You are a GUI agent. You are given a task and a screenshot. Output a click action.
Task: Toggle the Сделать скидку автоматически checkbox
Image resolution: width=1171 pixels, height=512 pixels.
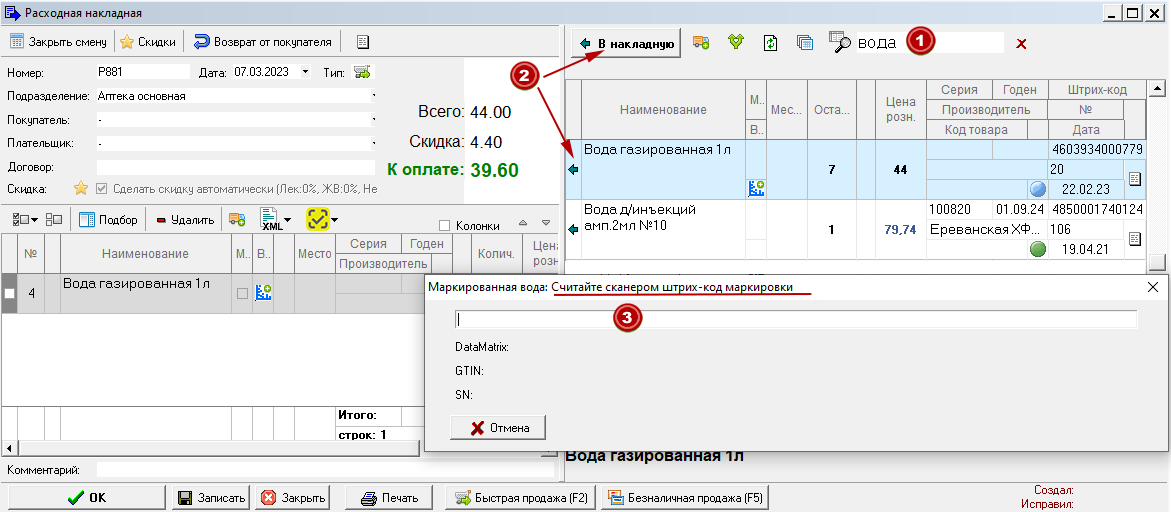click(102, 189)
